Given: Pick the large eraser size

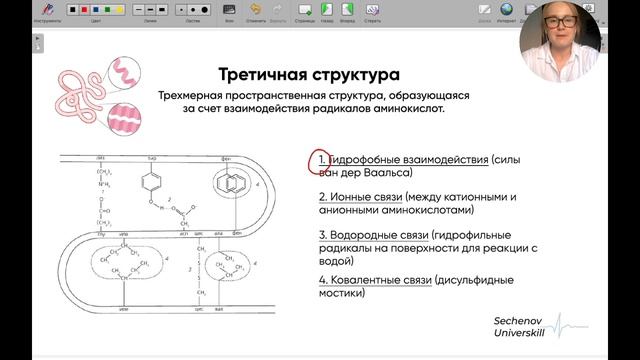Looking at the screenshot, I should click(204, 10).
